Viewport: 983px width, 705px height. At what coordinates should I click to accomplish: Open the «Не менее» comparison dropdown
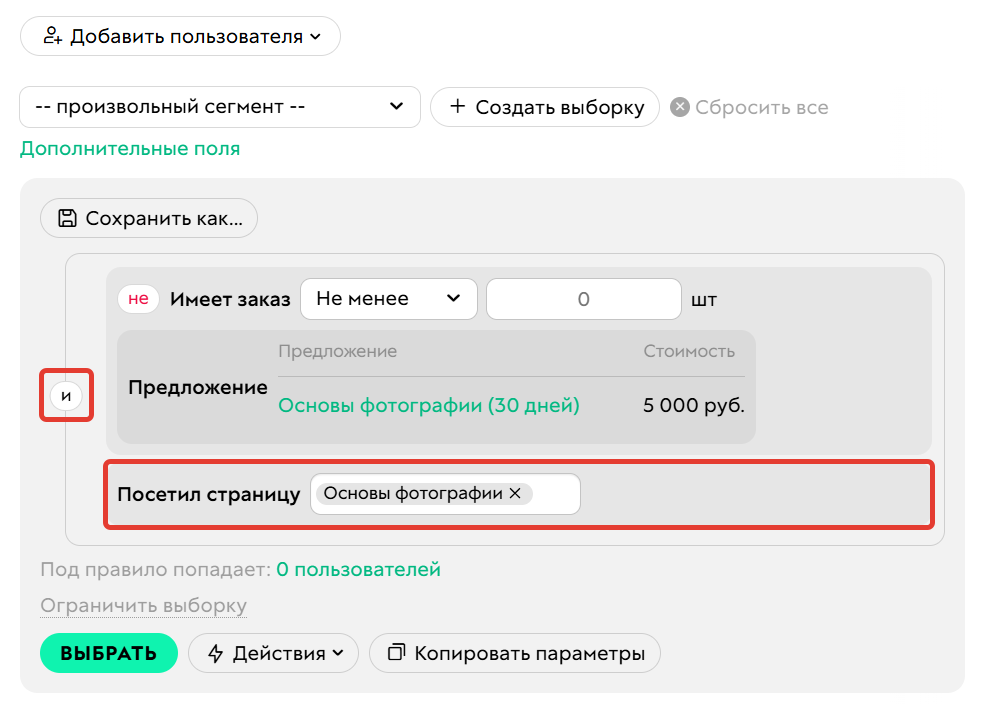point(388,298)
